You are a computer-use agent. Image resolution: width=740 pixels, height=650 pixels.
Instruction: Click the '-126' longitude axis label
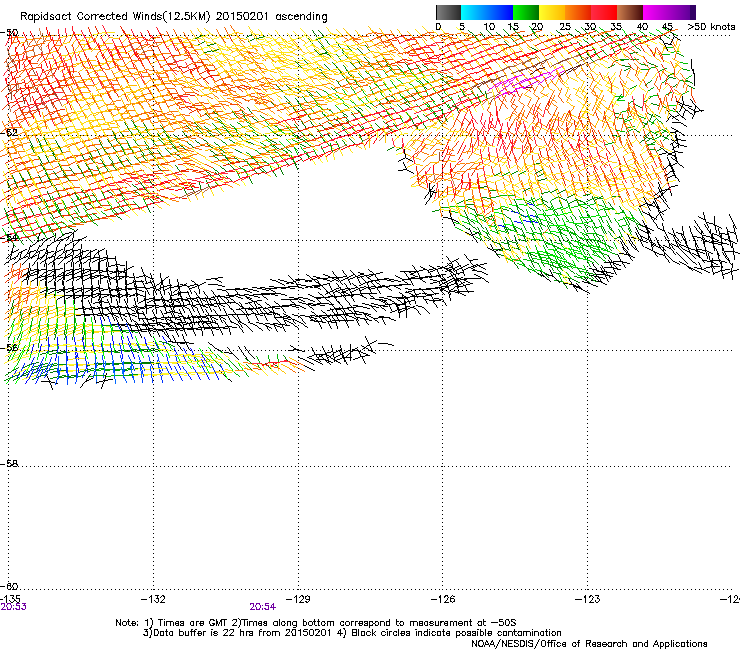click(x=443, y=599)
